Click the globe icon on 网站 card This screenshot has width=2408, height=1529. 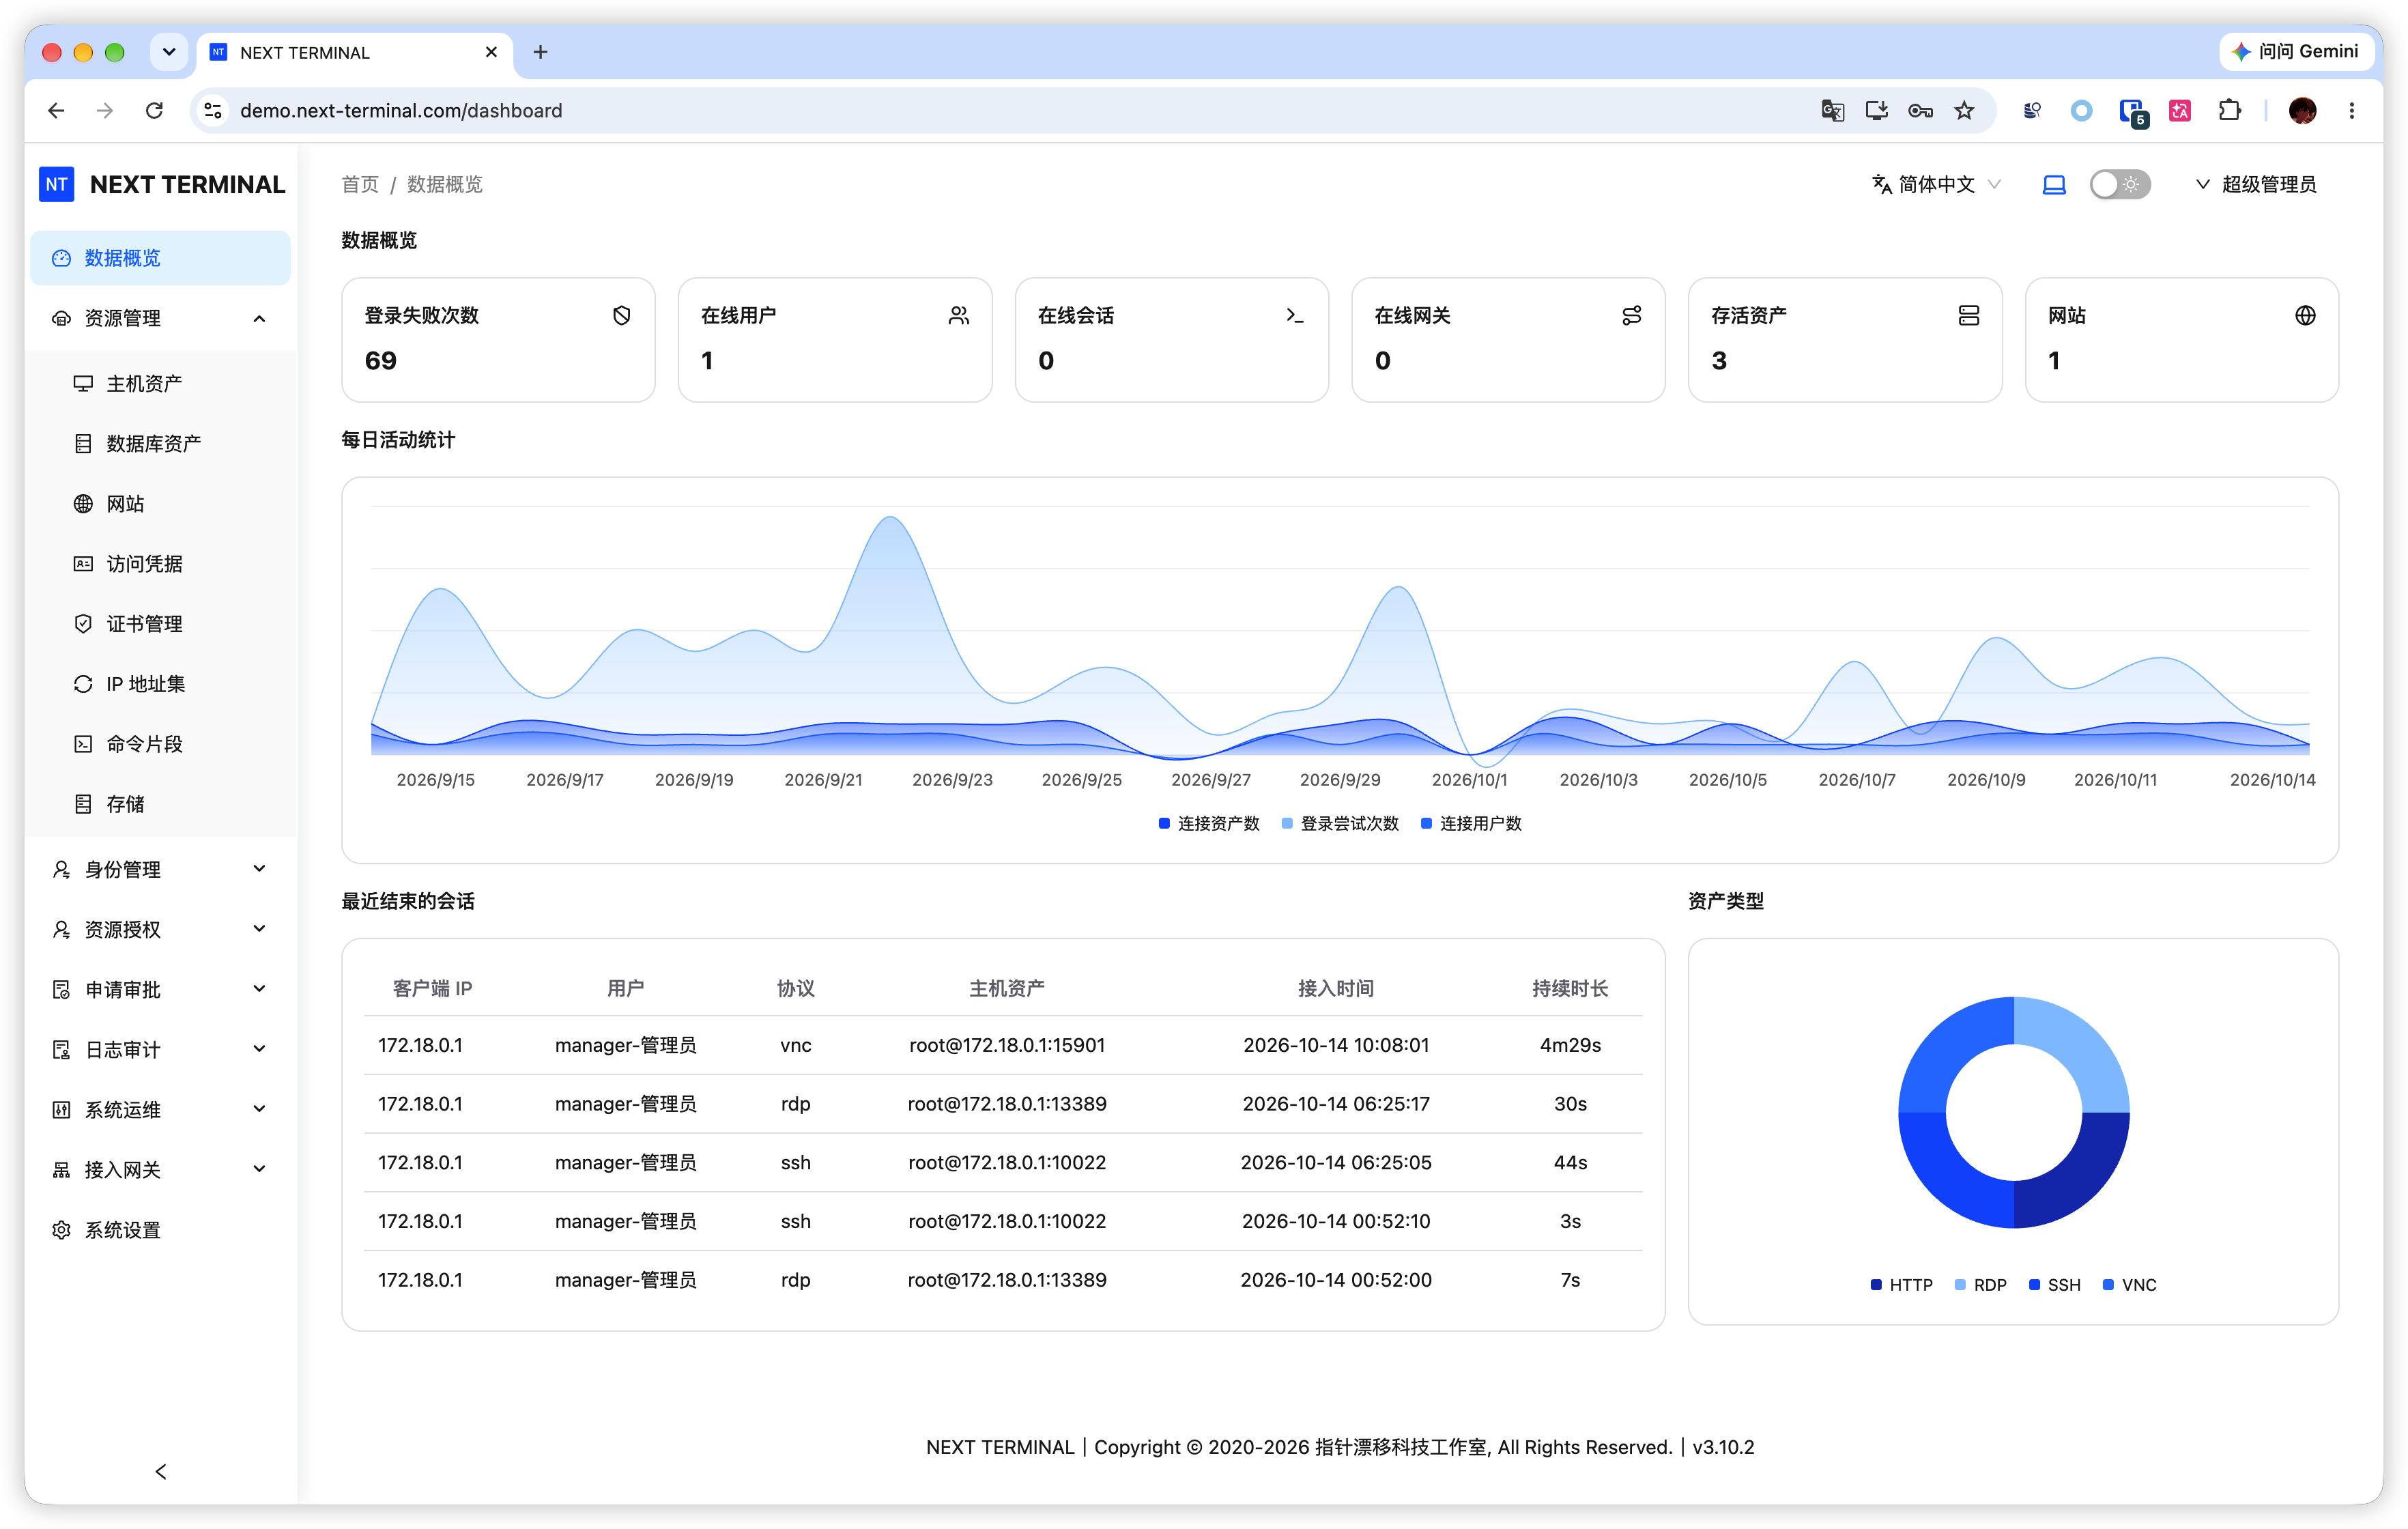point(2305,315)
